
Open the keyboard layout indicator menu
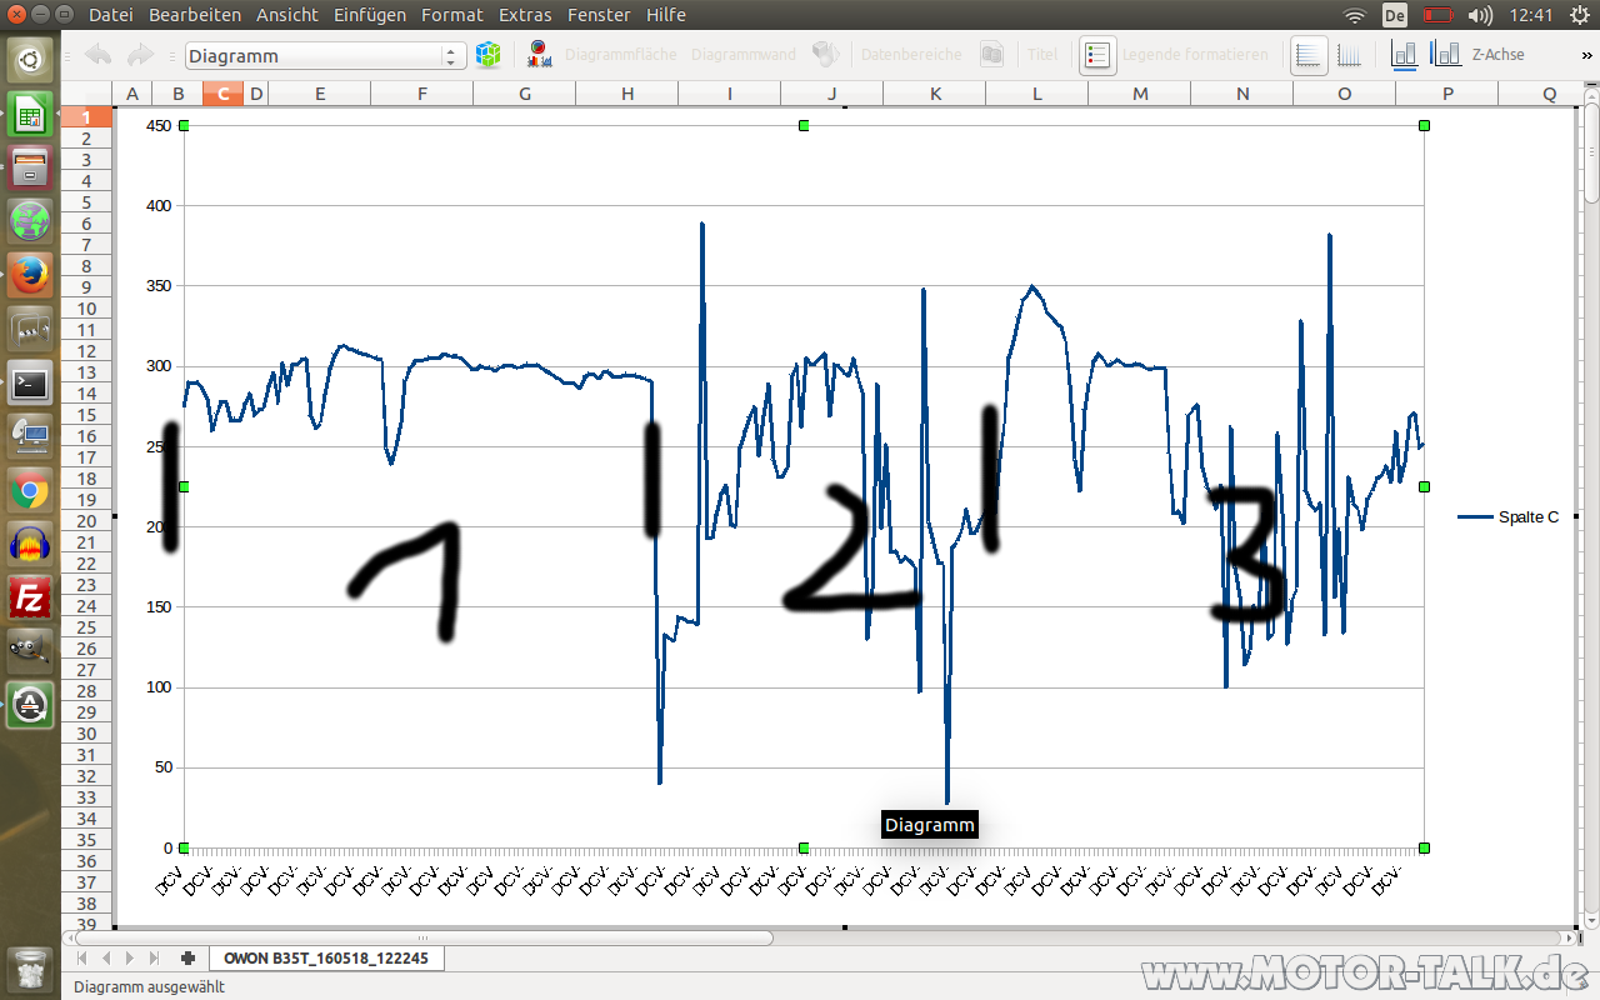tap(1394, 15)
